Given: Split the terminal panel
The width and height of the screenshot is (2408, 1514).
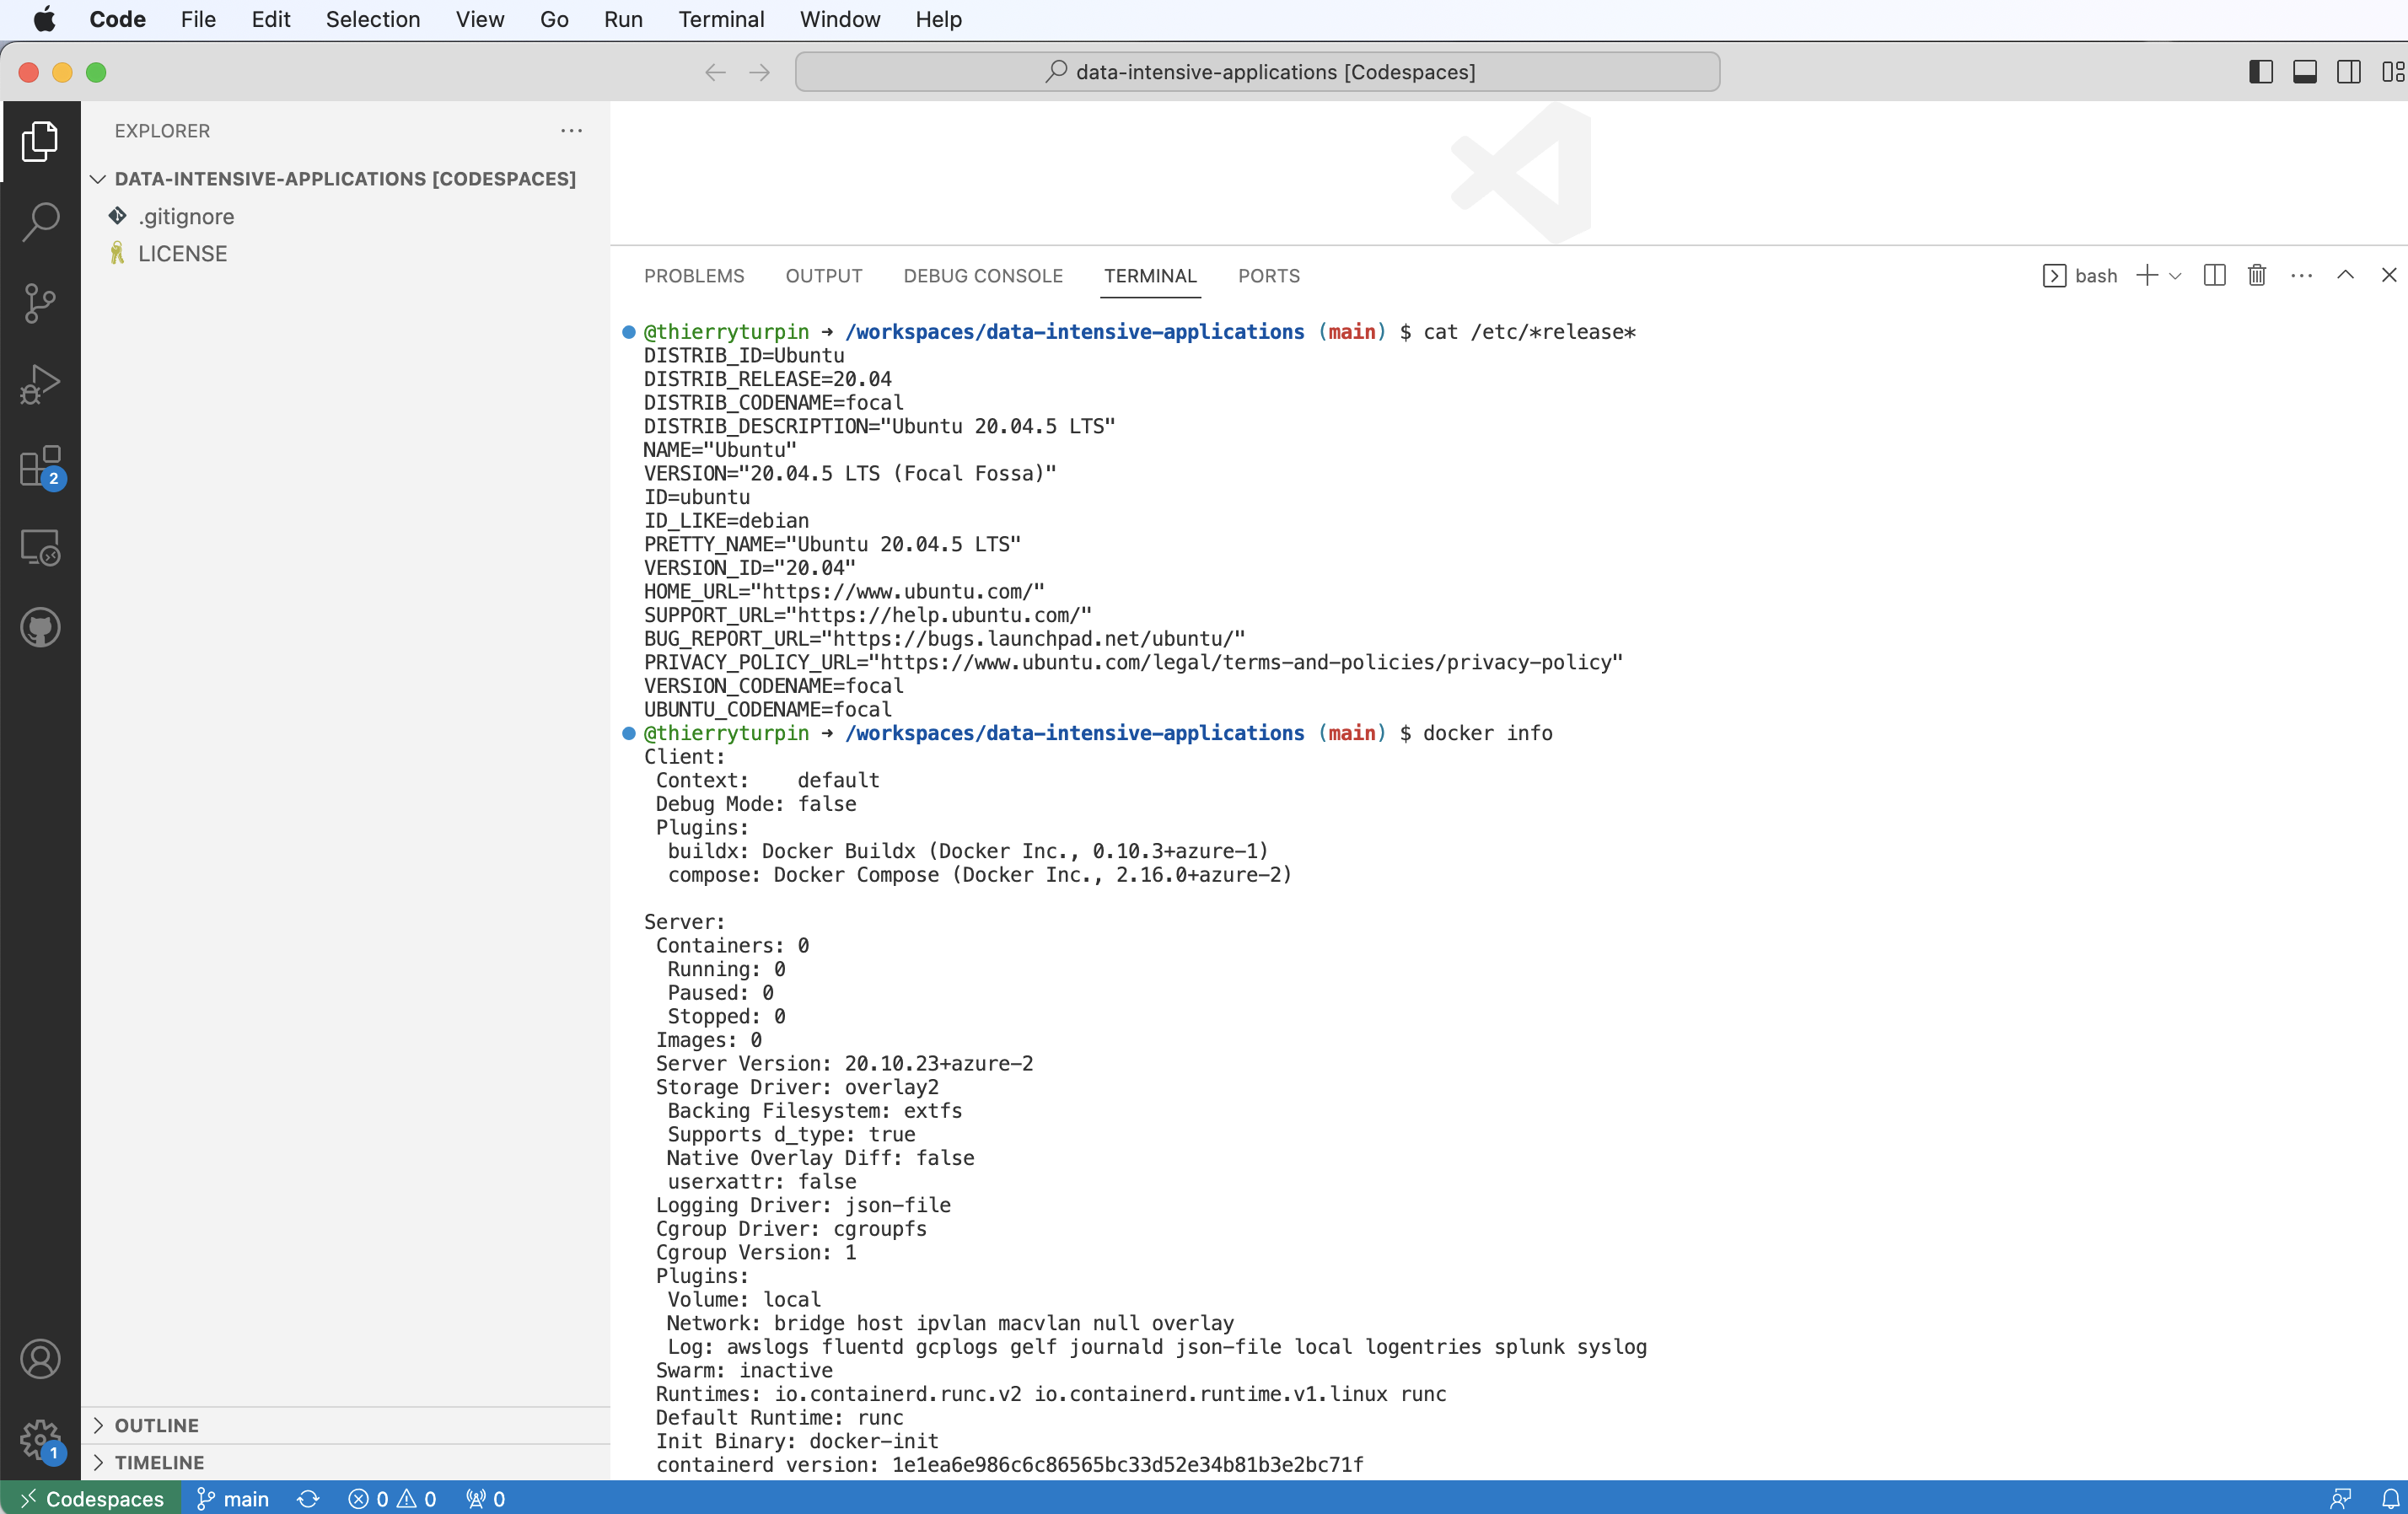Looking at the screenshot, I should (x=2214, y=275).
